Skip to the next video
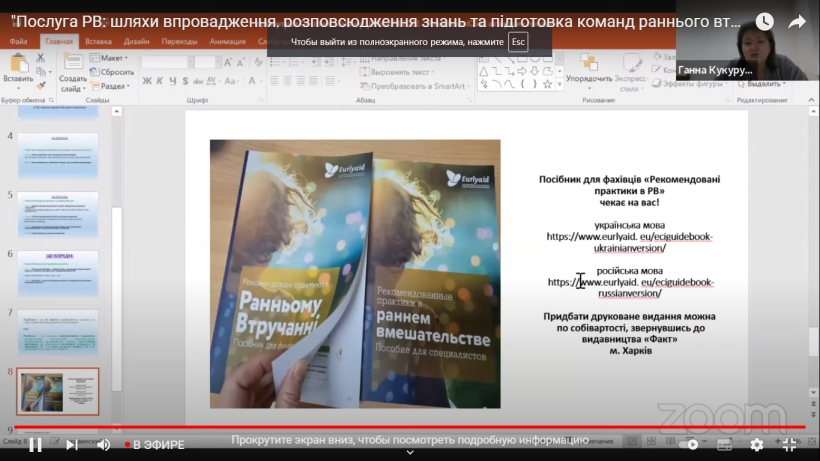 (x=72, y=445)
